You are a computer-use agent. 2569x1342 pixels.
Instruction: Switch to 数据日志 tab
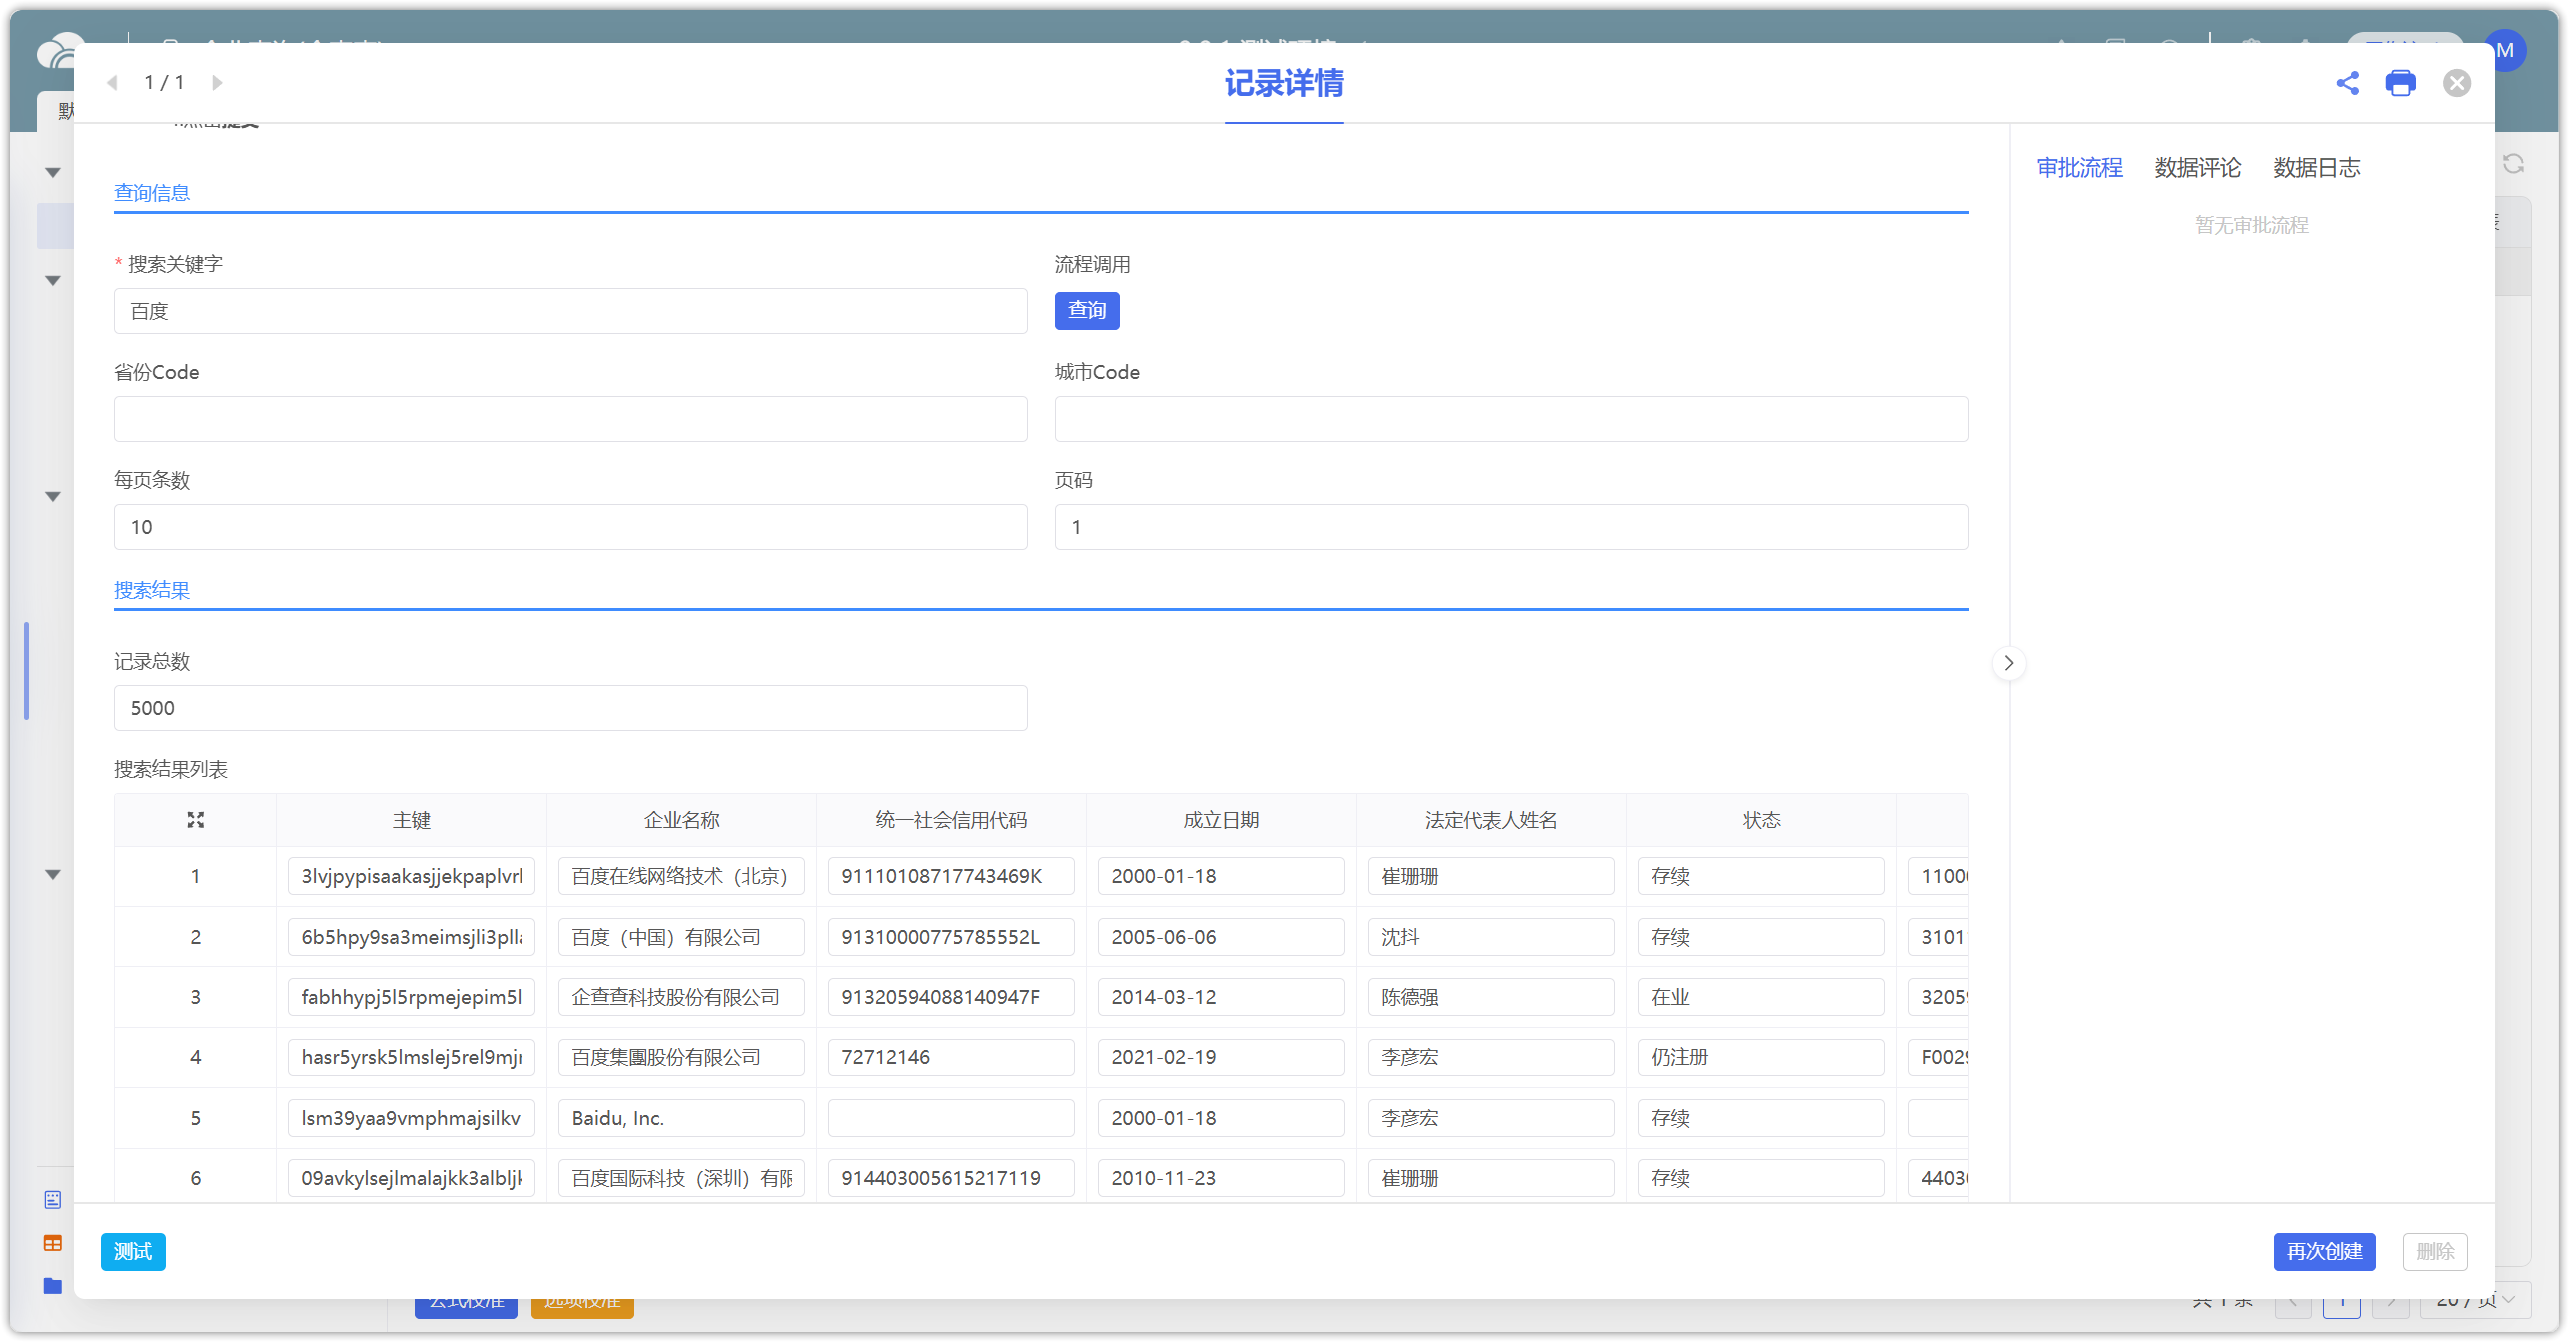pos(2316,168)
